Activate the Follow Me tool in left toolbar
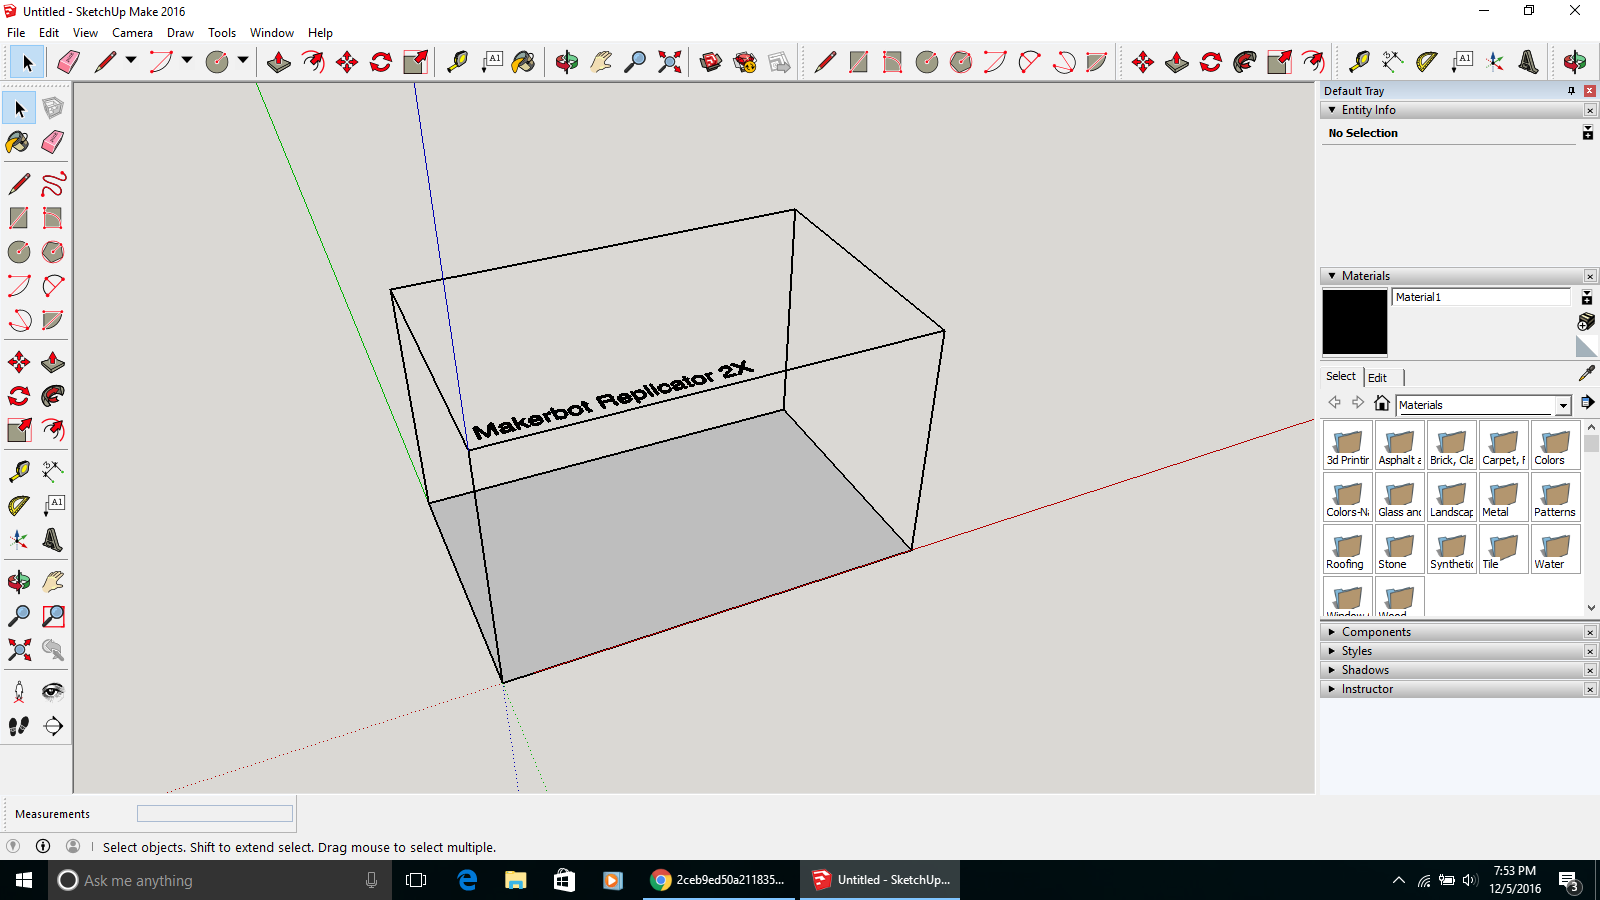This screenshot has width=1600, height=900. click(53, 396)
